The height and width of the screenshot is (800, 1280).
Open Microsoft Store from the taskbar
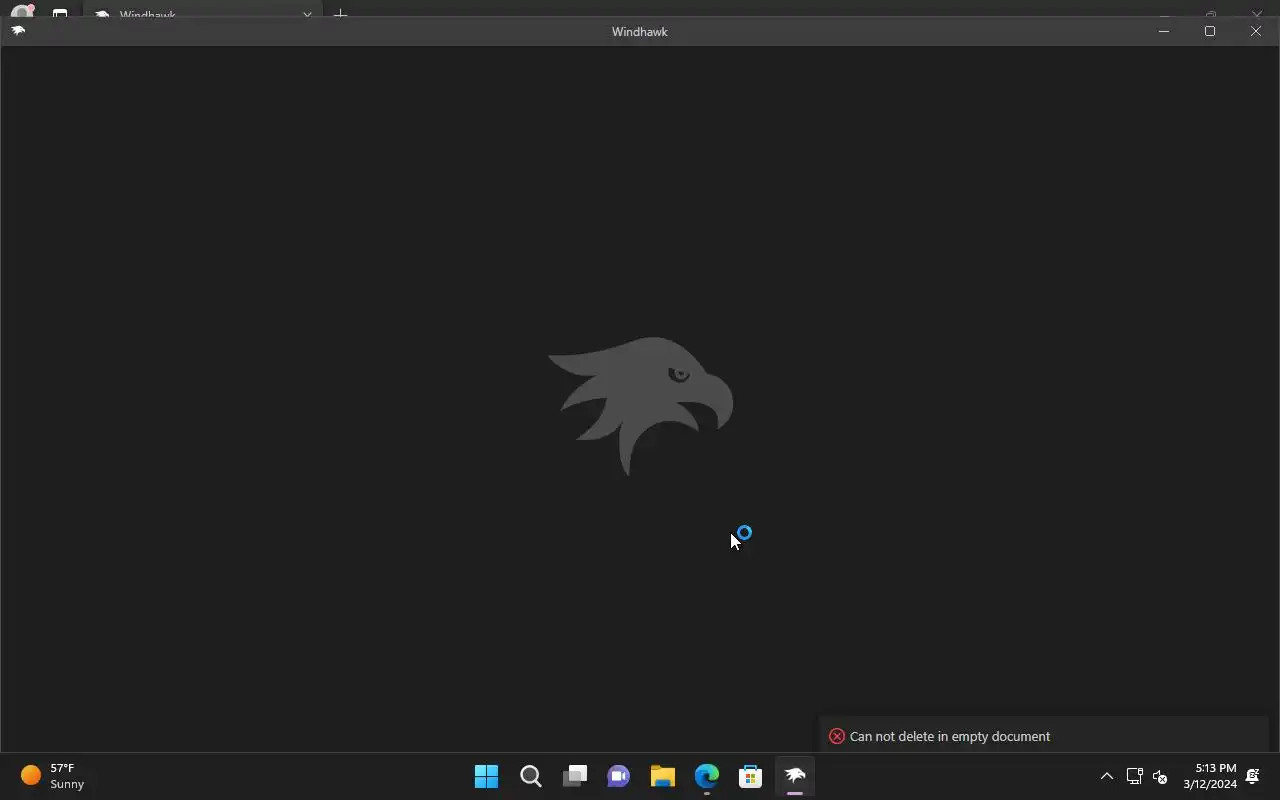point(751,776)
